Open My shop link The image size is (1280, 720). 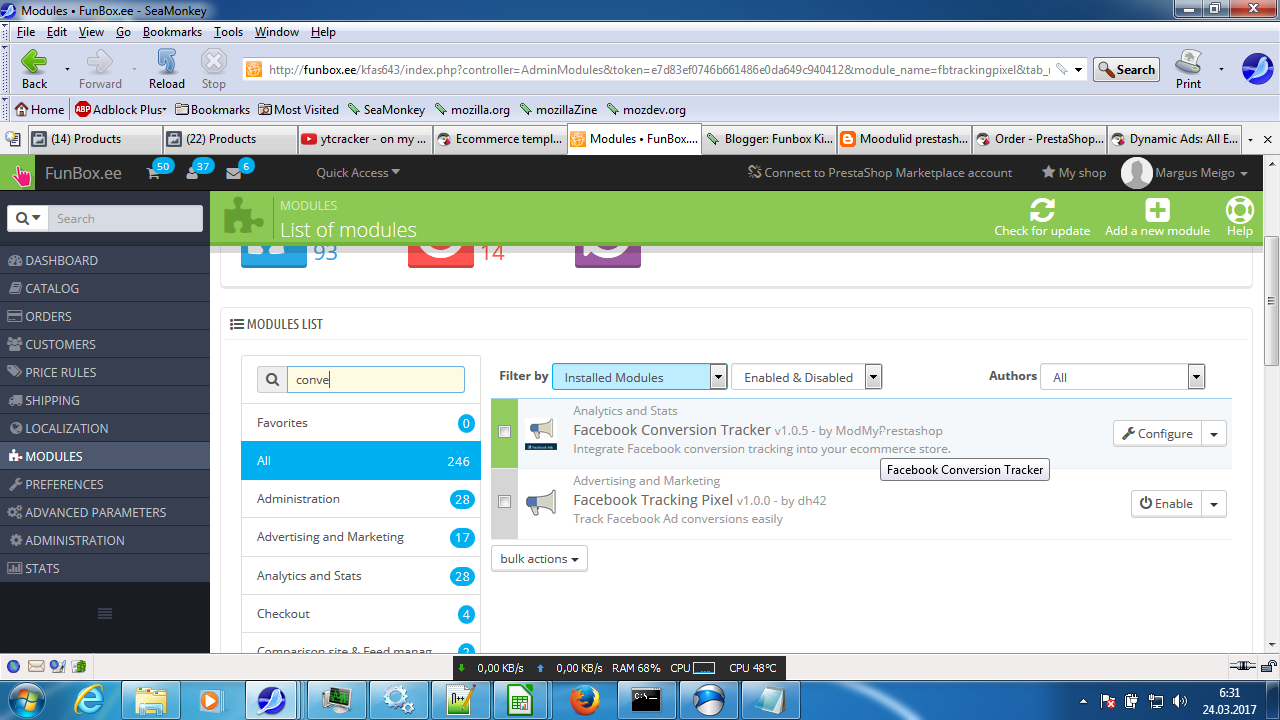(1074, 173)
